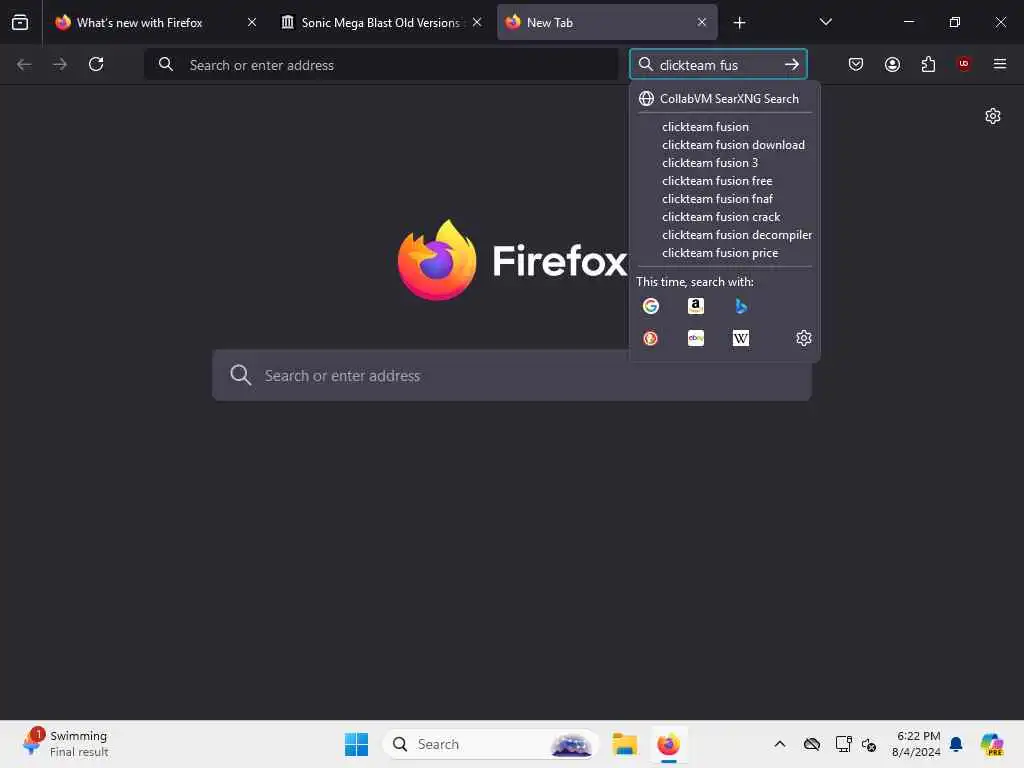This screenshot has width=1024, height=768.
Task: Choose suggestion 'clickteam fusion'
Action: (724, 127)
